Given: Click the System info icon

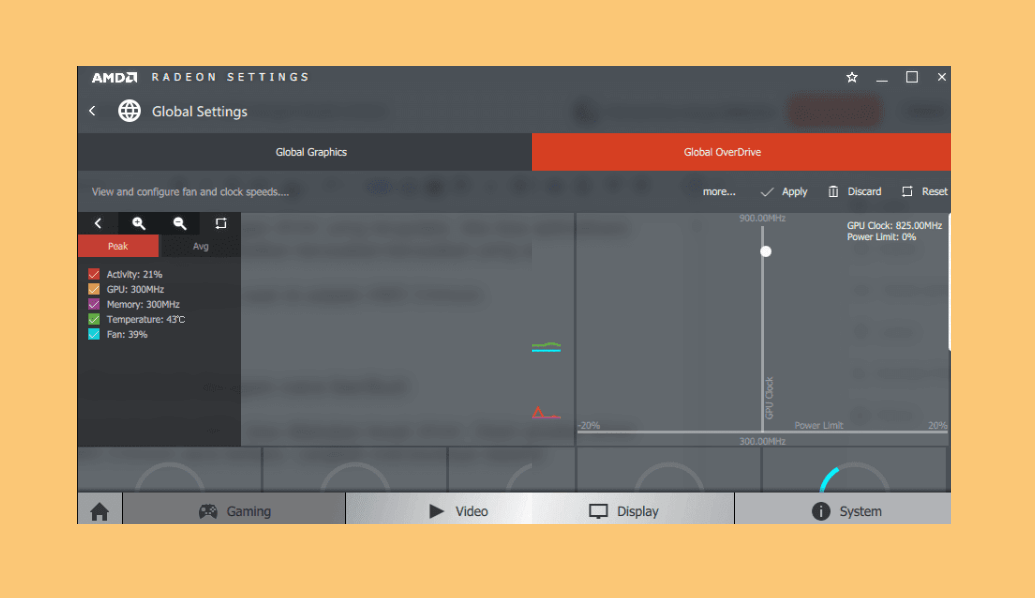Looking at the screenshot, I should [x=820, y=512].
